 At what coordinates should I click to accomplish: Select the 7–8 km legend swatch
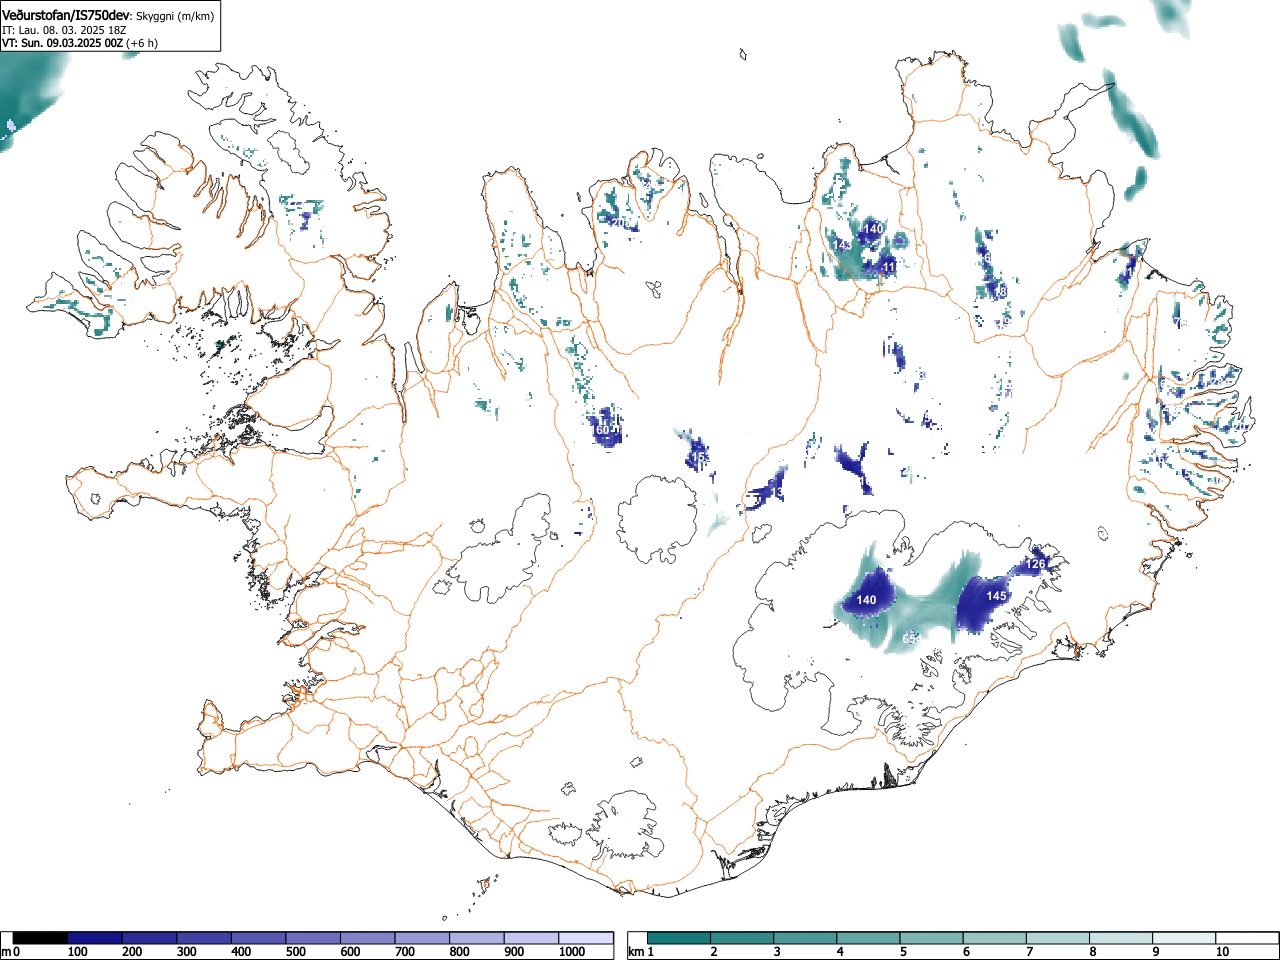(x=1057, y=938)
